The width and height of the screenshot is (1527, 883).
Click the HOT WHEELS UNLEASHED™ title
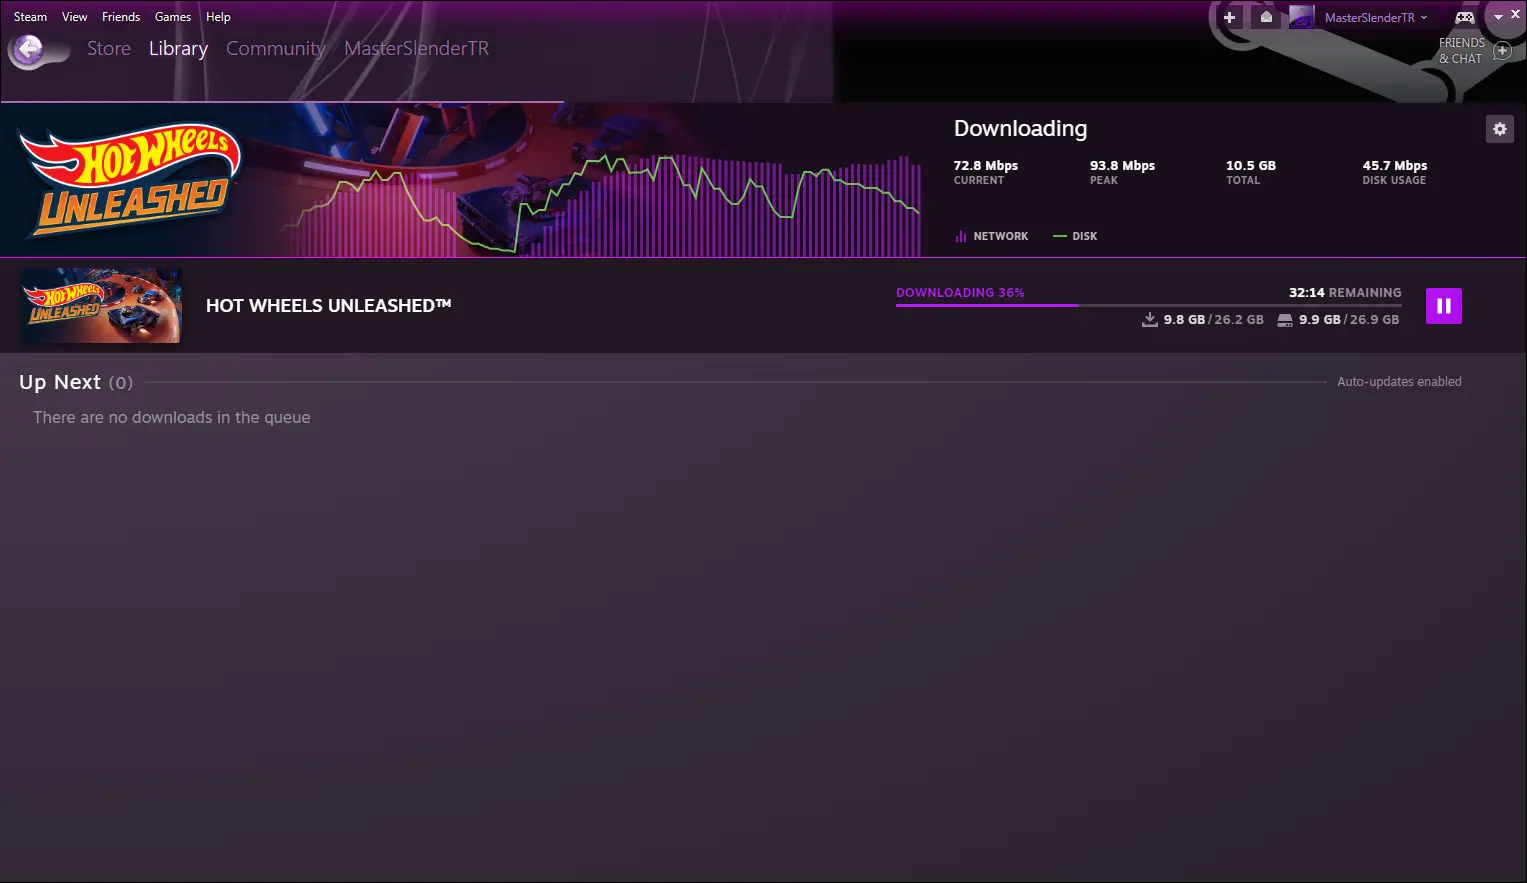coord(329,306)
